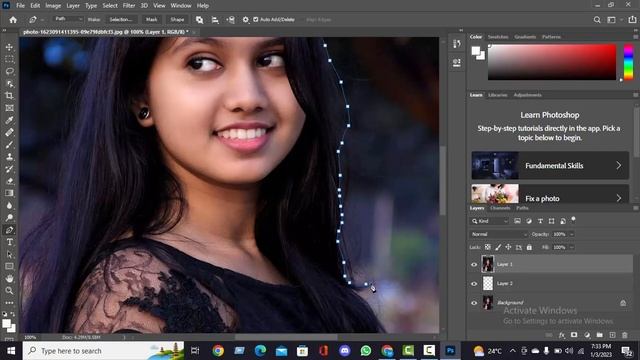The height and width of the screenshot is (360, 640).
Task: Toggle lock image pixels brush icon
Action: point(498,247)
